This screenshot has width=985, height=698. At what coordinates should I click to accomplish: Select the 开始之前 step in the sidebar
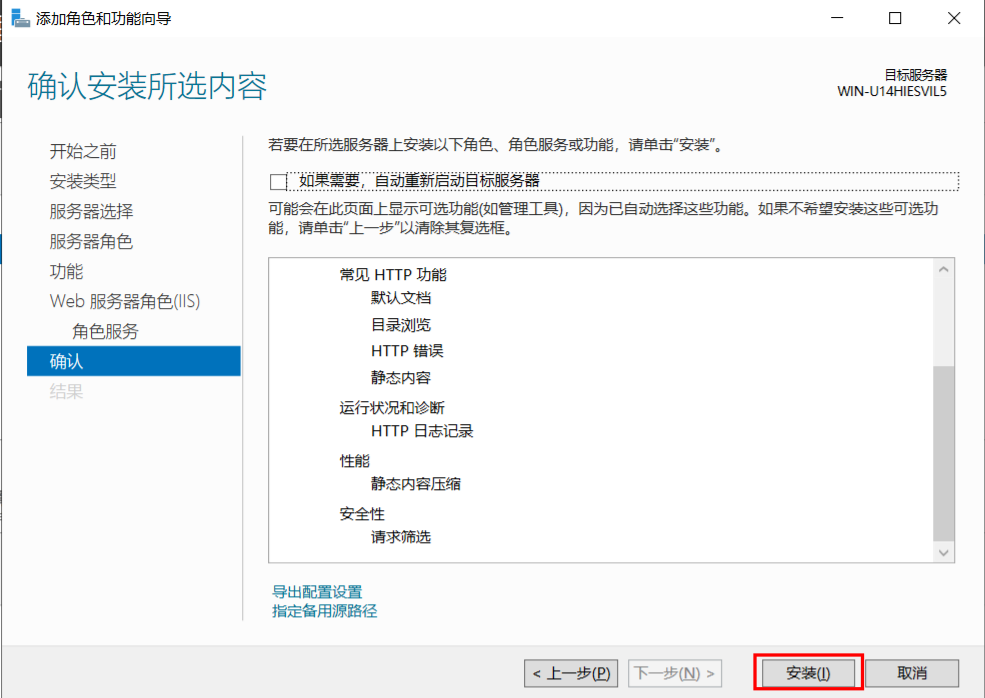pos(82,151)
